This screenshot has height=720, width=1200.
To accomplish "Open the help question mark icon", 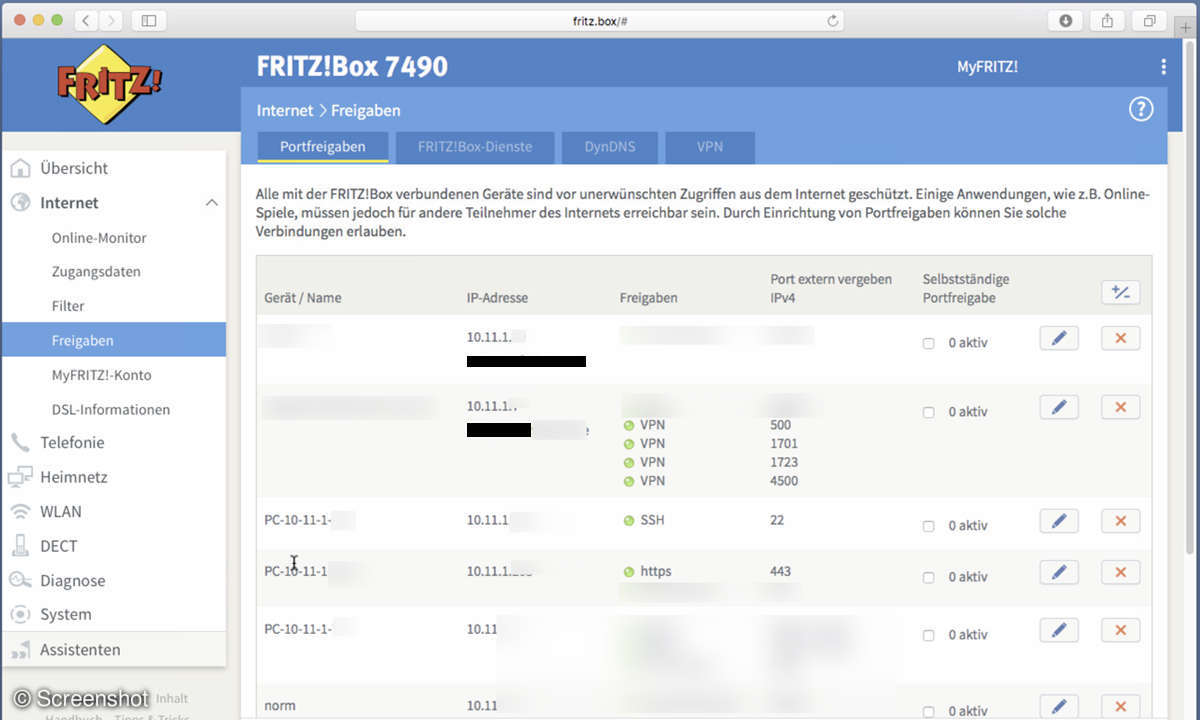I will tap(1141, 110).
